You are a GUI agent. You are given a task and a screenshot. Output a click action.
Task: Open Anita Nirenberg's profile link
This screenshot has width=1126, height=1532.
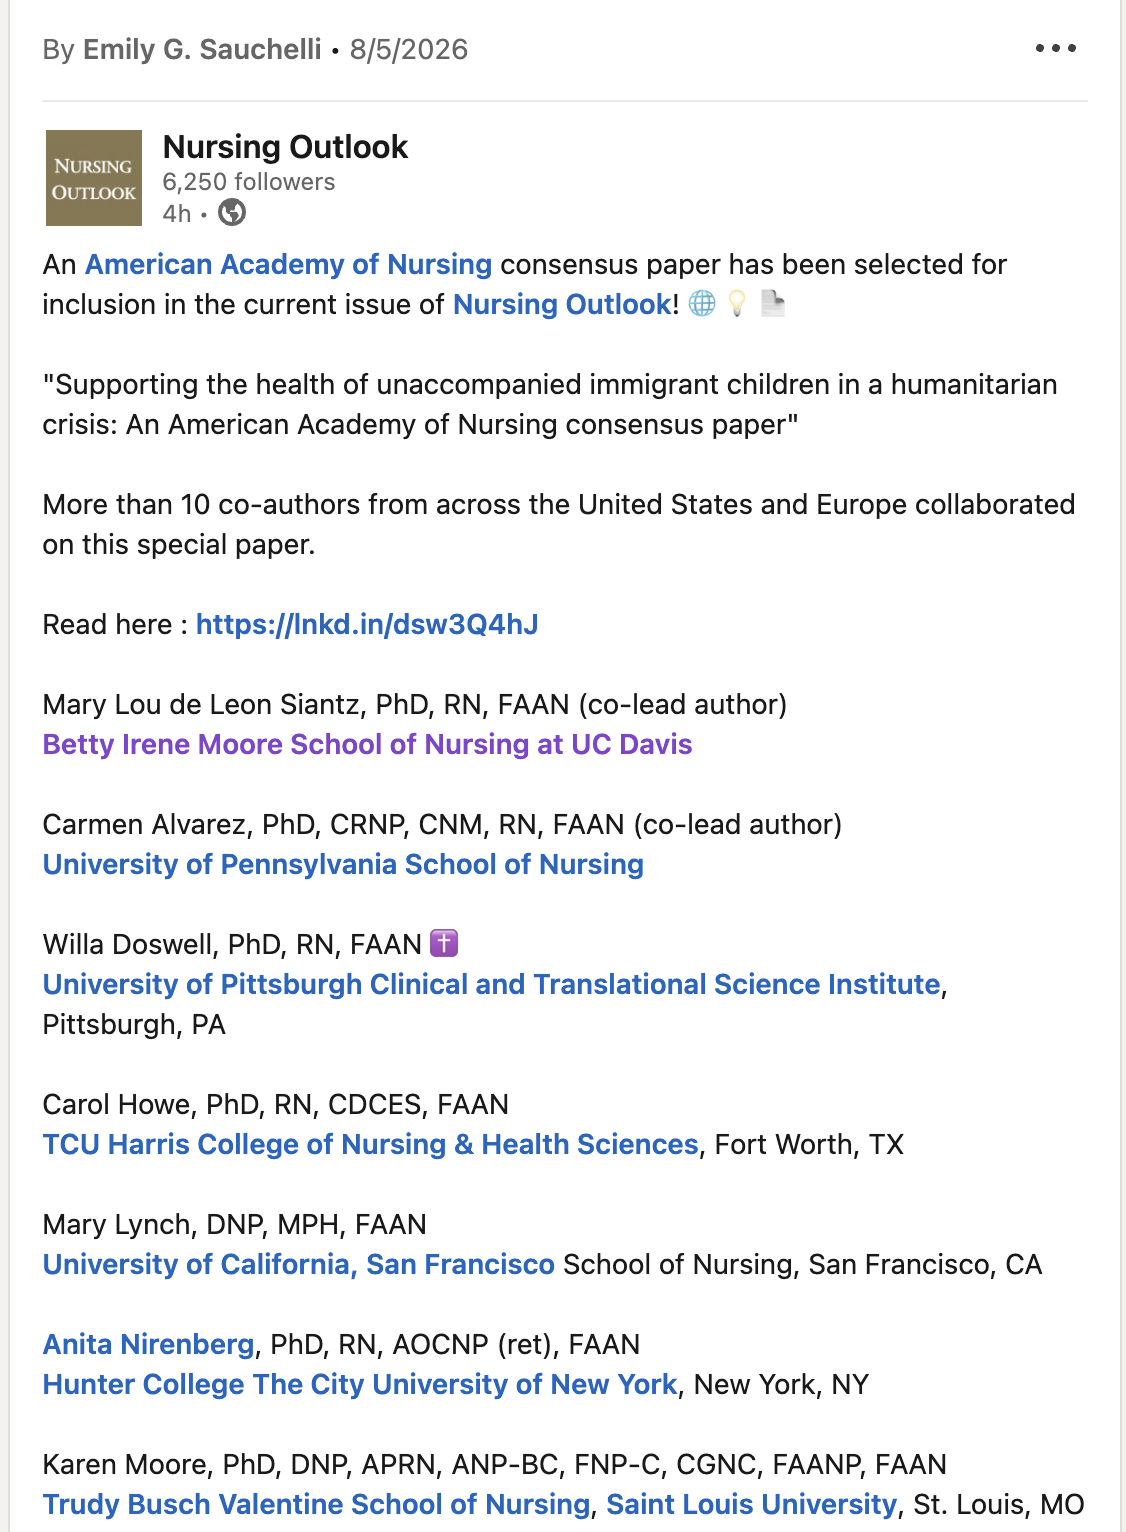[x=148, y=1344]
